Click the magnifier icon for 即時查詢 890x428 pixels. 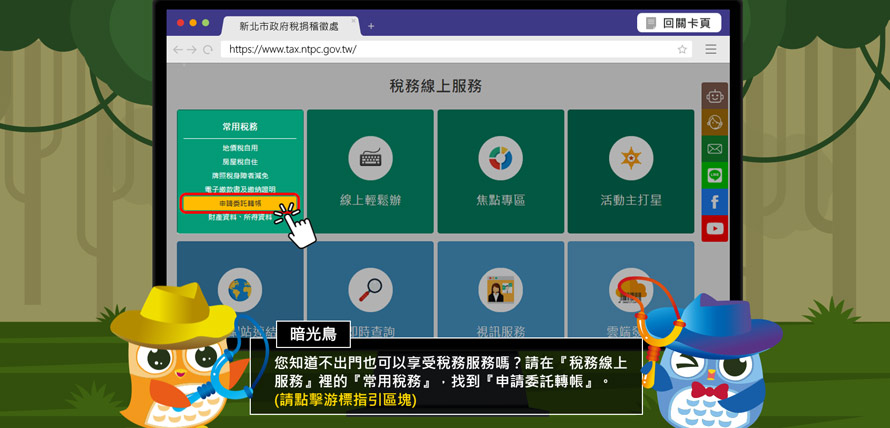tap(370, 289)
